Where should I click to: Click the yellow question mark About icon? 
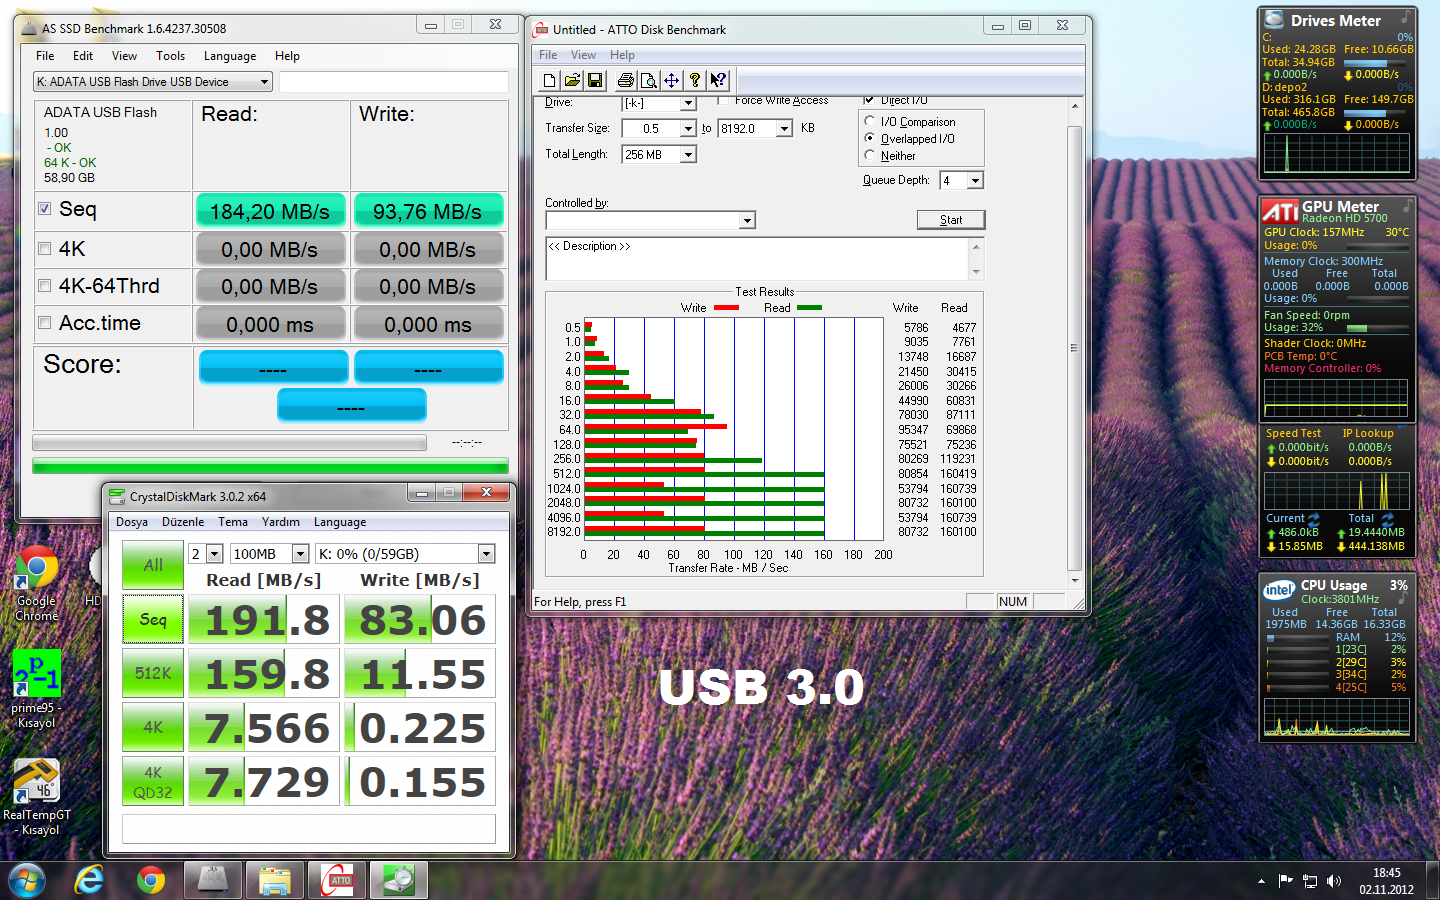[x=695, y=81]
